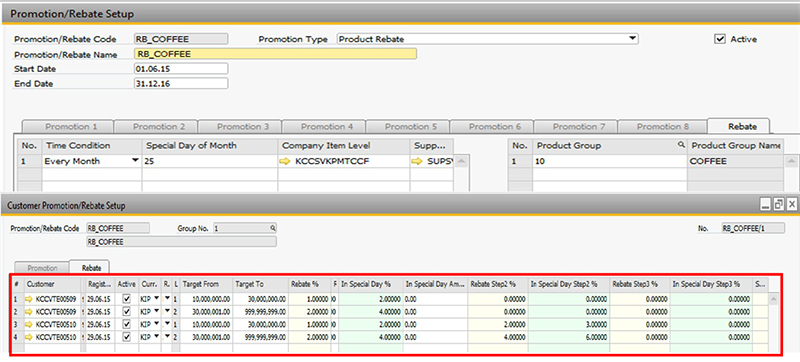Viewport: 800px width, 362px height.
Task: Open the Promotion Type dropdown
Action: [x=632, y=38]
